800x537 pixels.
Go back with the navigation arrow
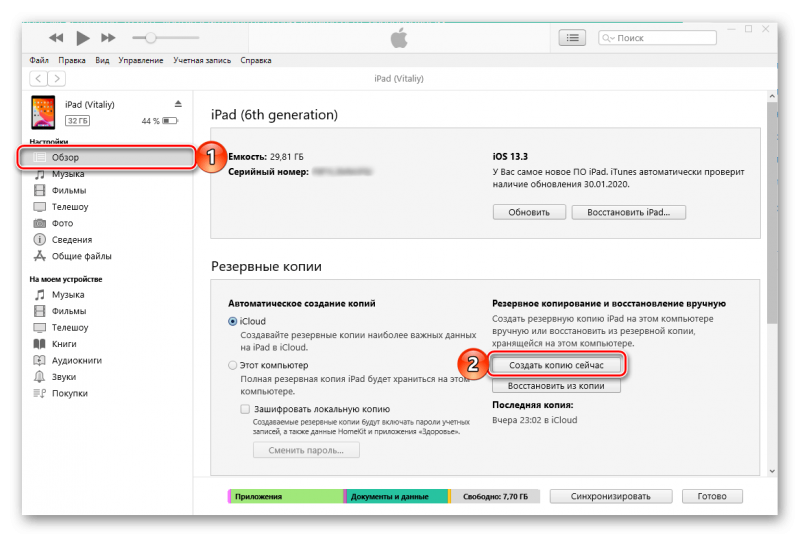(x=39, y=78)
